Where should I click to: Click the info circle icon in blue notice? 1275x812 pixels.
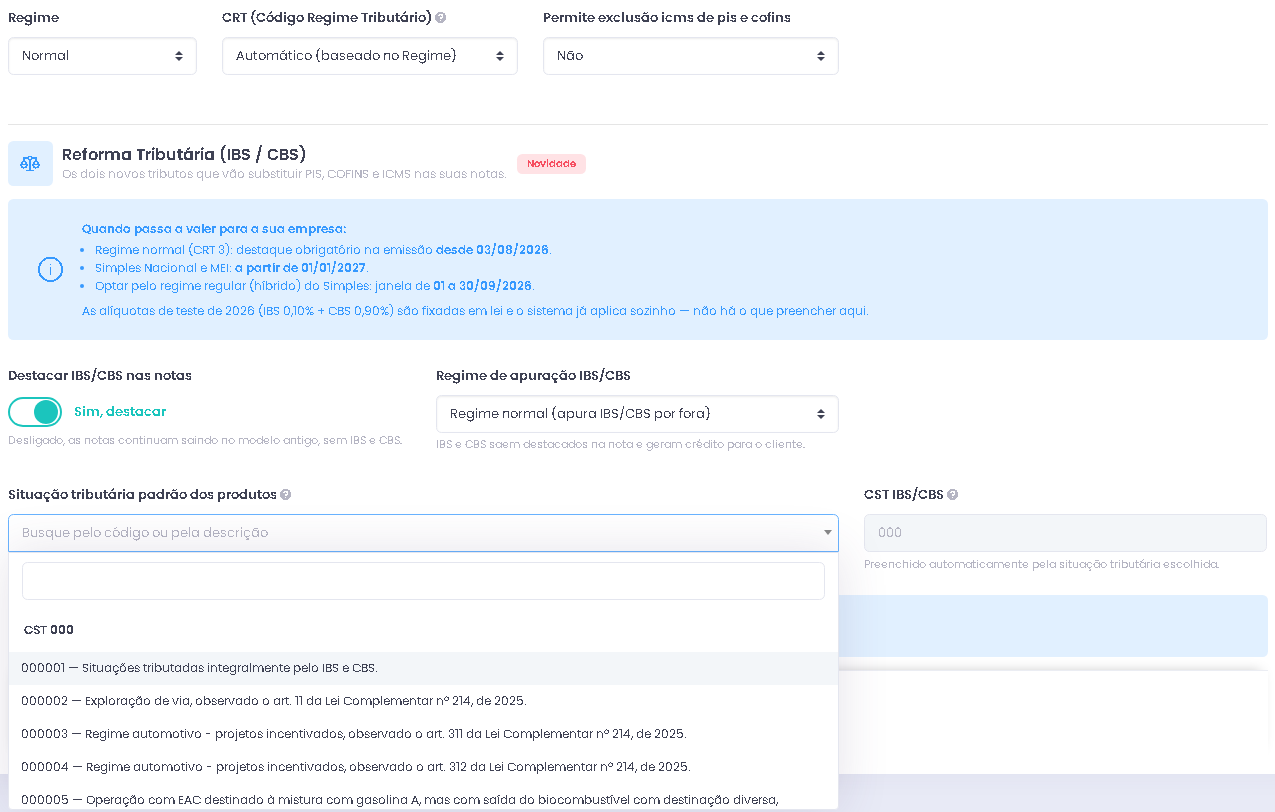50,270
